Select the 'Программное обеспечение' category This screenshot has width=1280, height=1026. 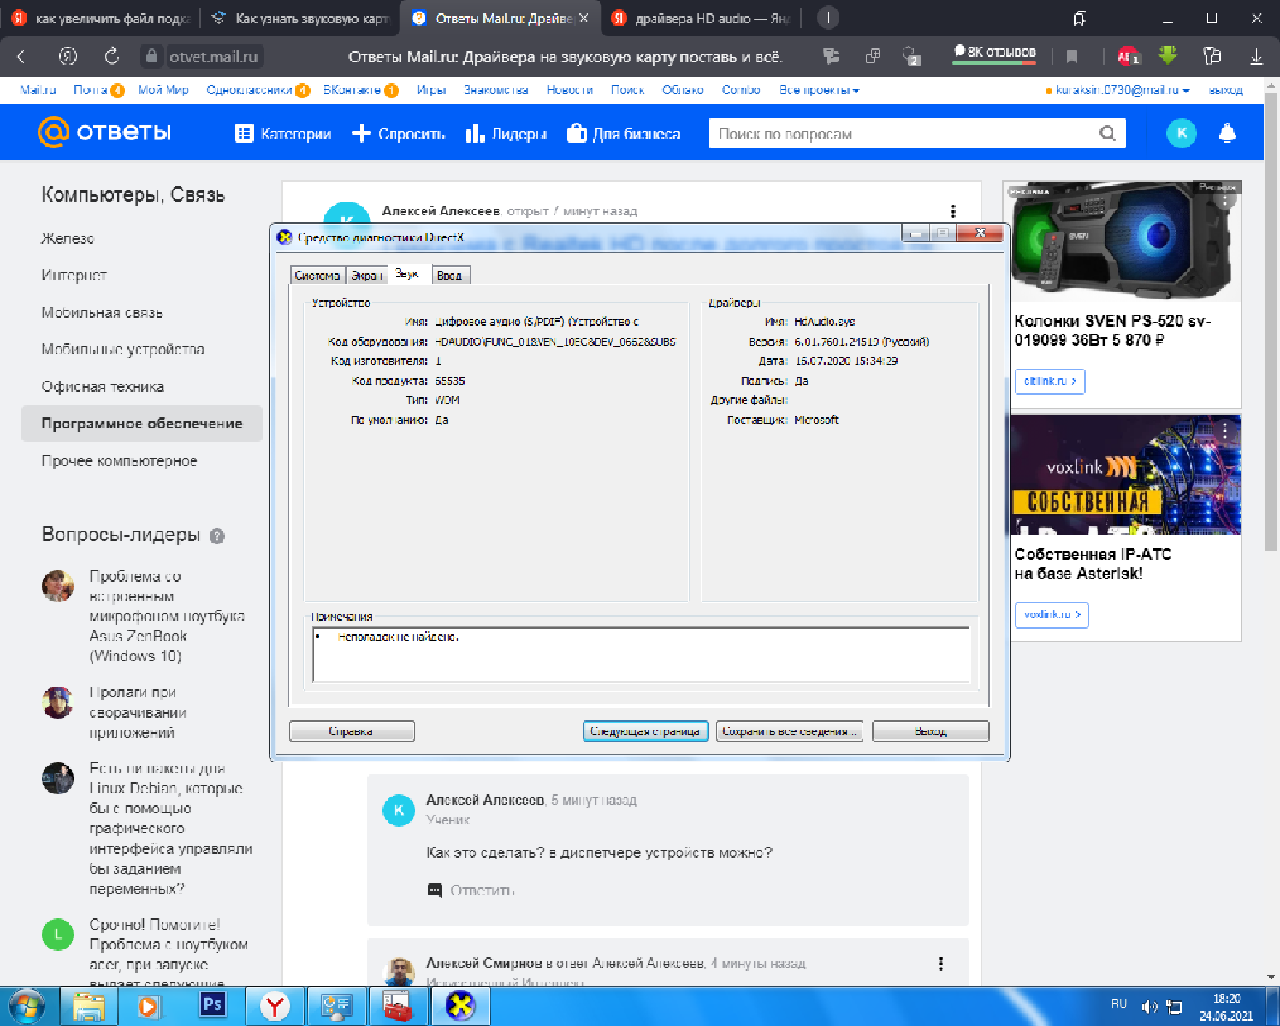(142, 424)
